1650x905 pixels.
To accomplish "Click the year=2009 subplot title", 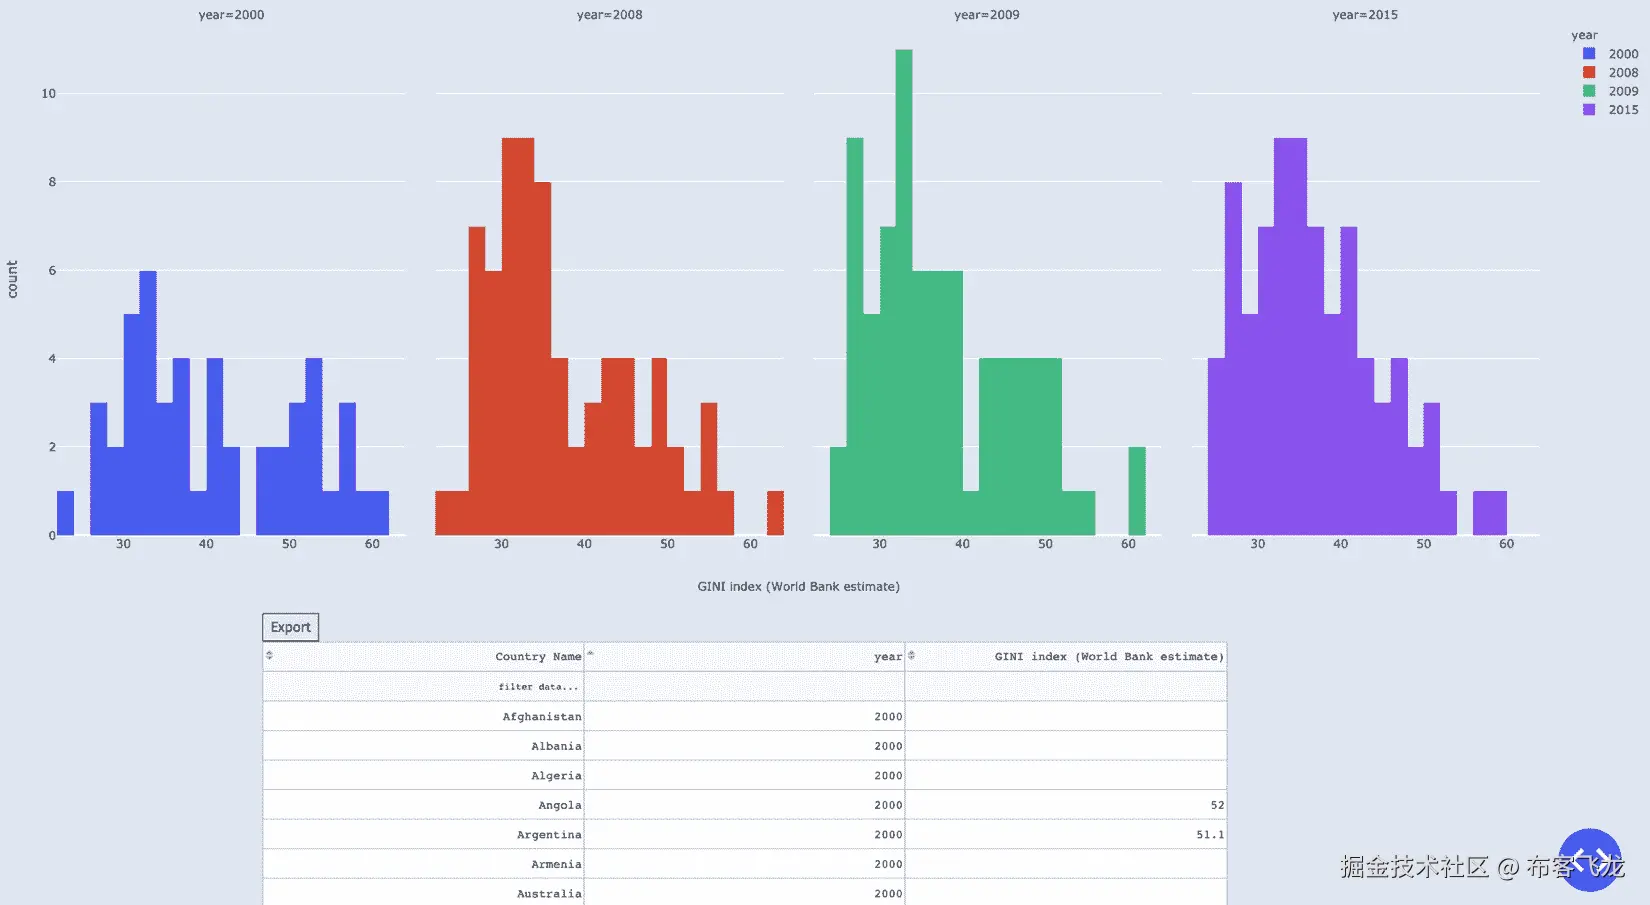I will coord(987,15).
